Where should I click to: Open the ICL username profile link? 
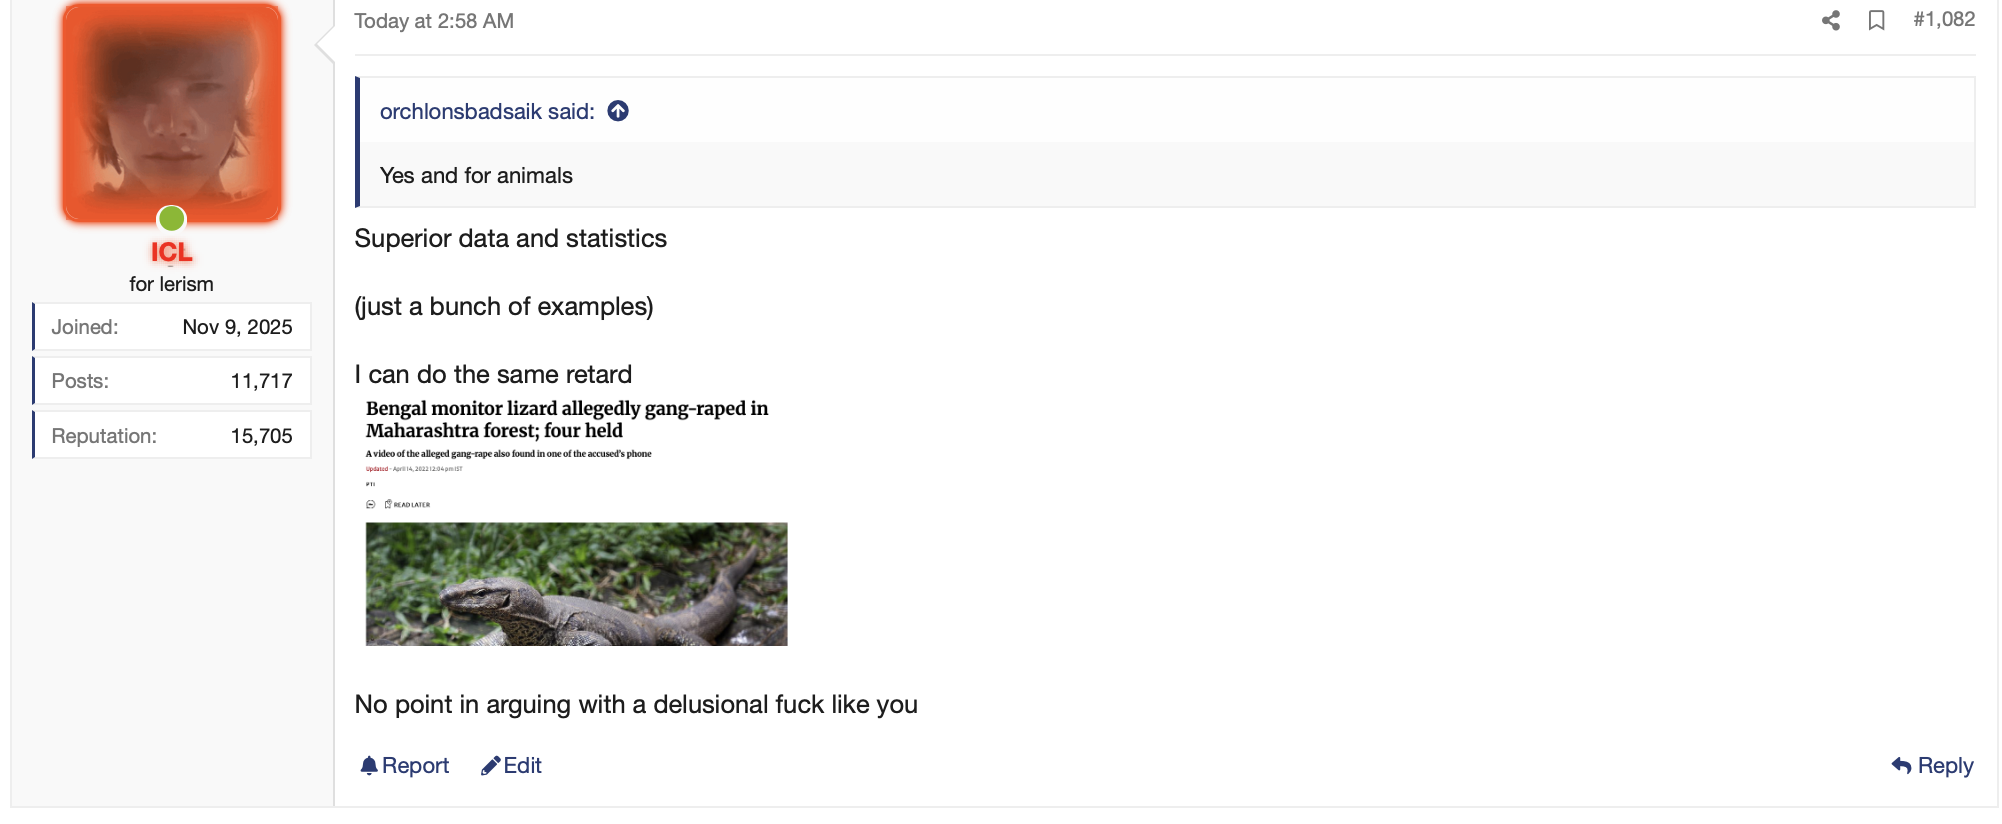pyautogui.click(x=171, y=252)
